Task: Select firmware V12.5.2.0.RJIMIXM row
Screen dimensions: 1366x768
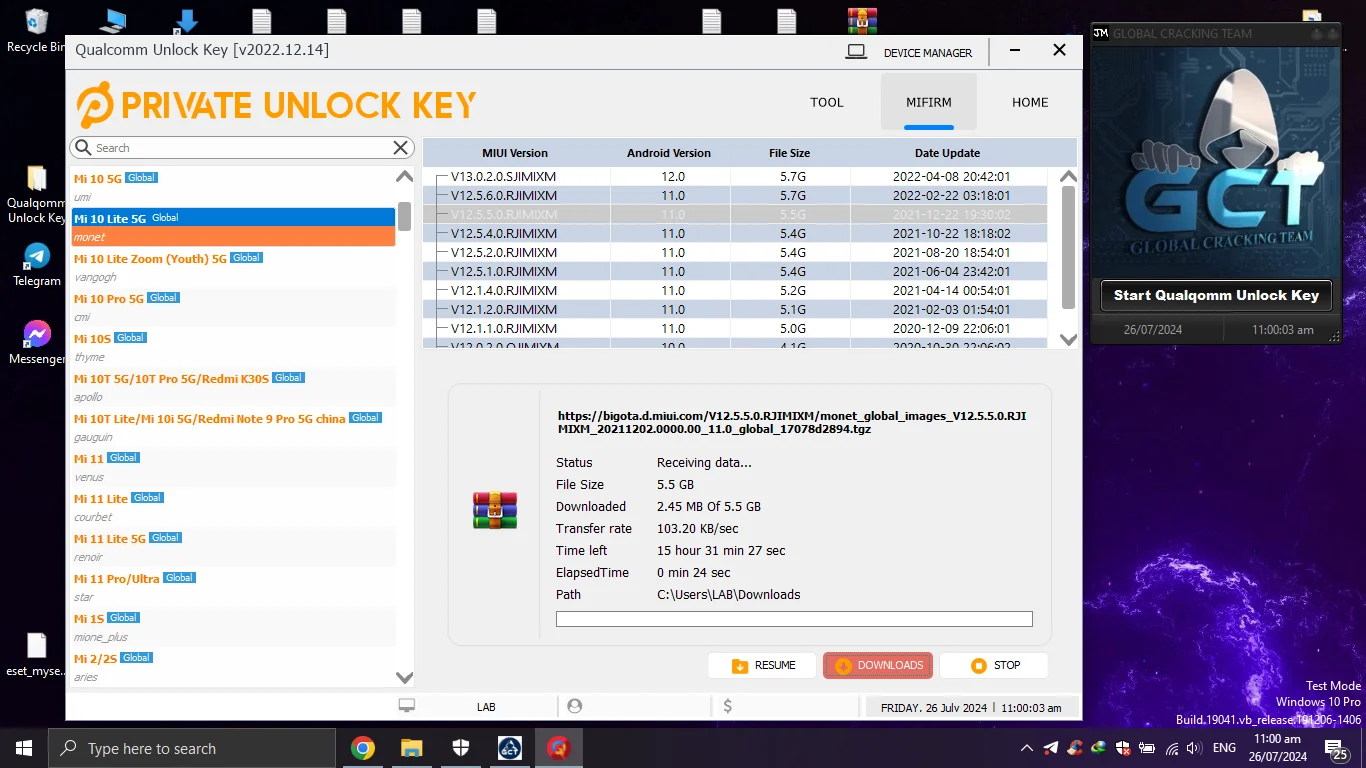Action: tap(735, 253)
